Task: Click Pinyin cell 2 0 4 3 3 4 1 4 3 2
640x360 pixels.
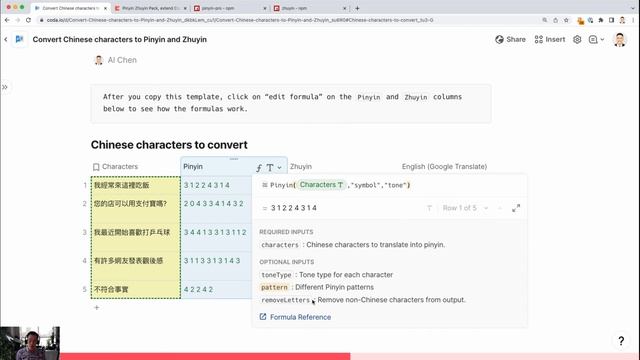Action: pyautogui.click(x=216, y=209)
